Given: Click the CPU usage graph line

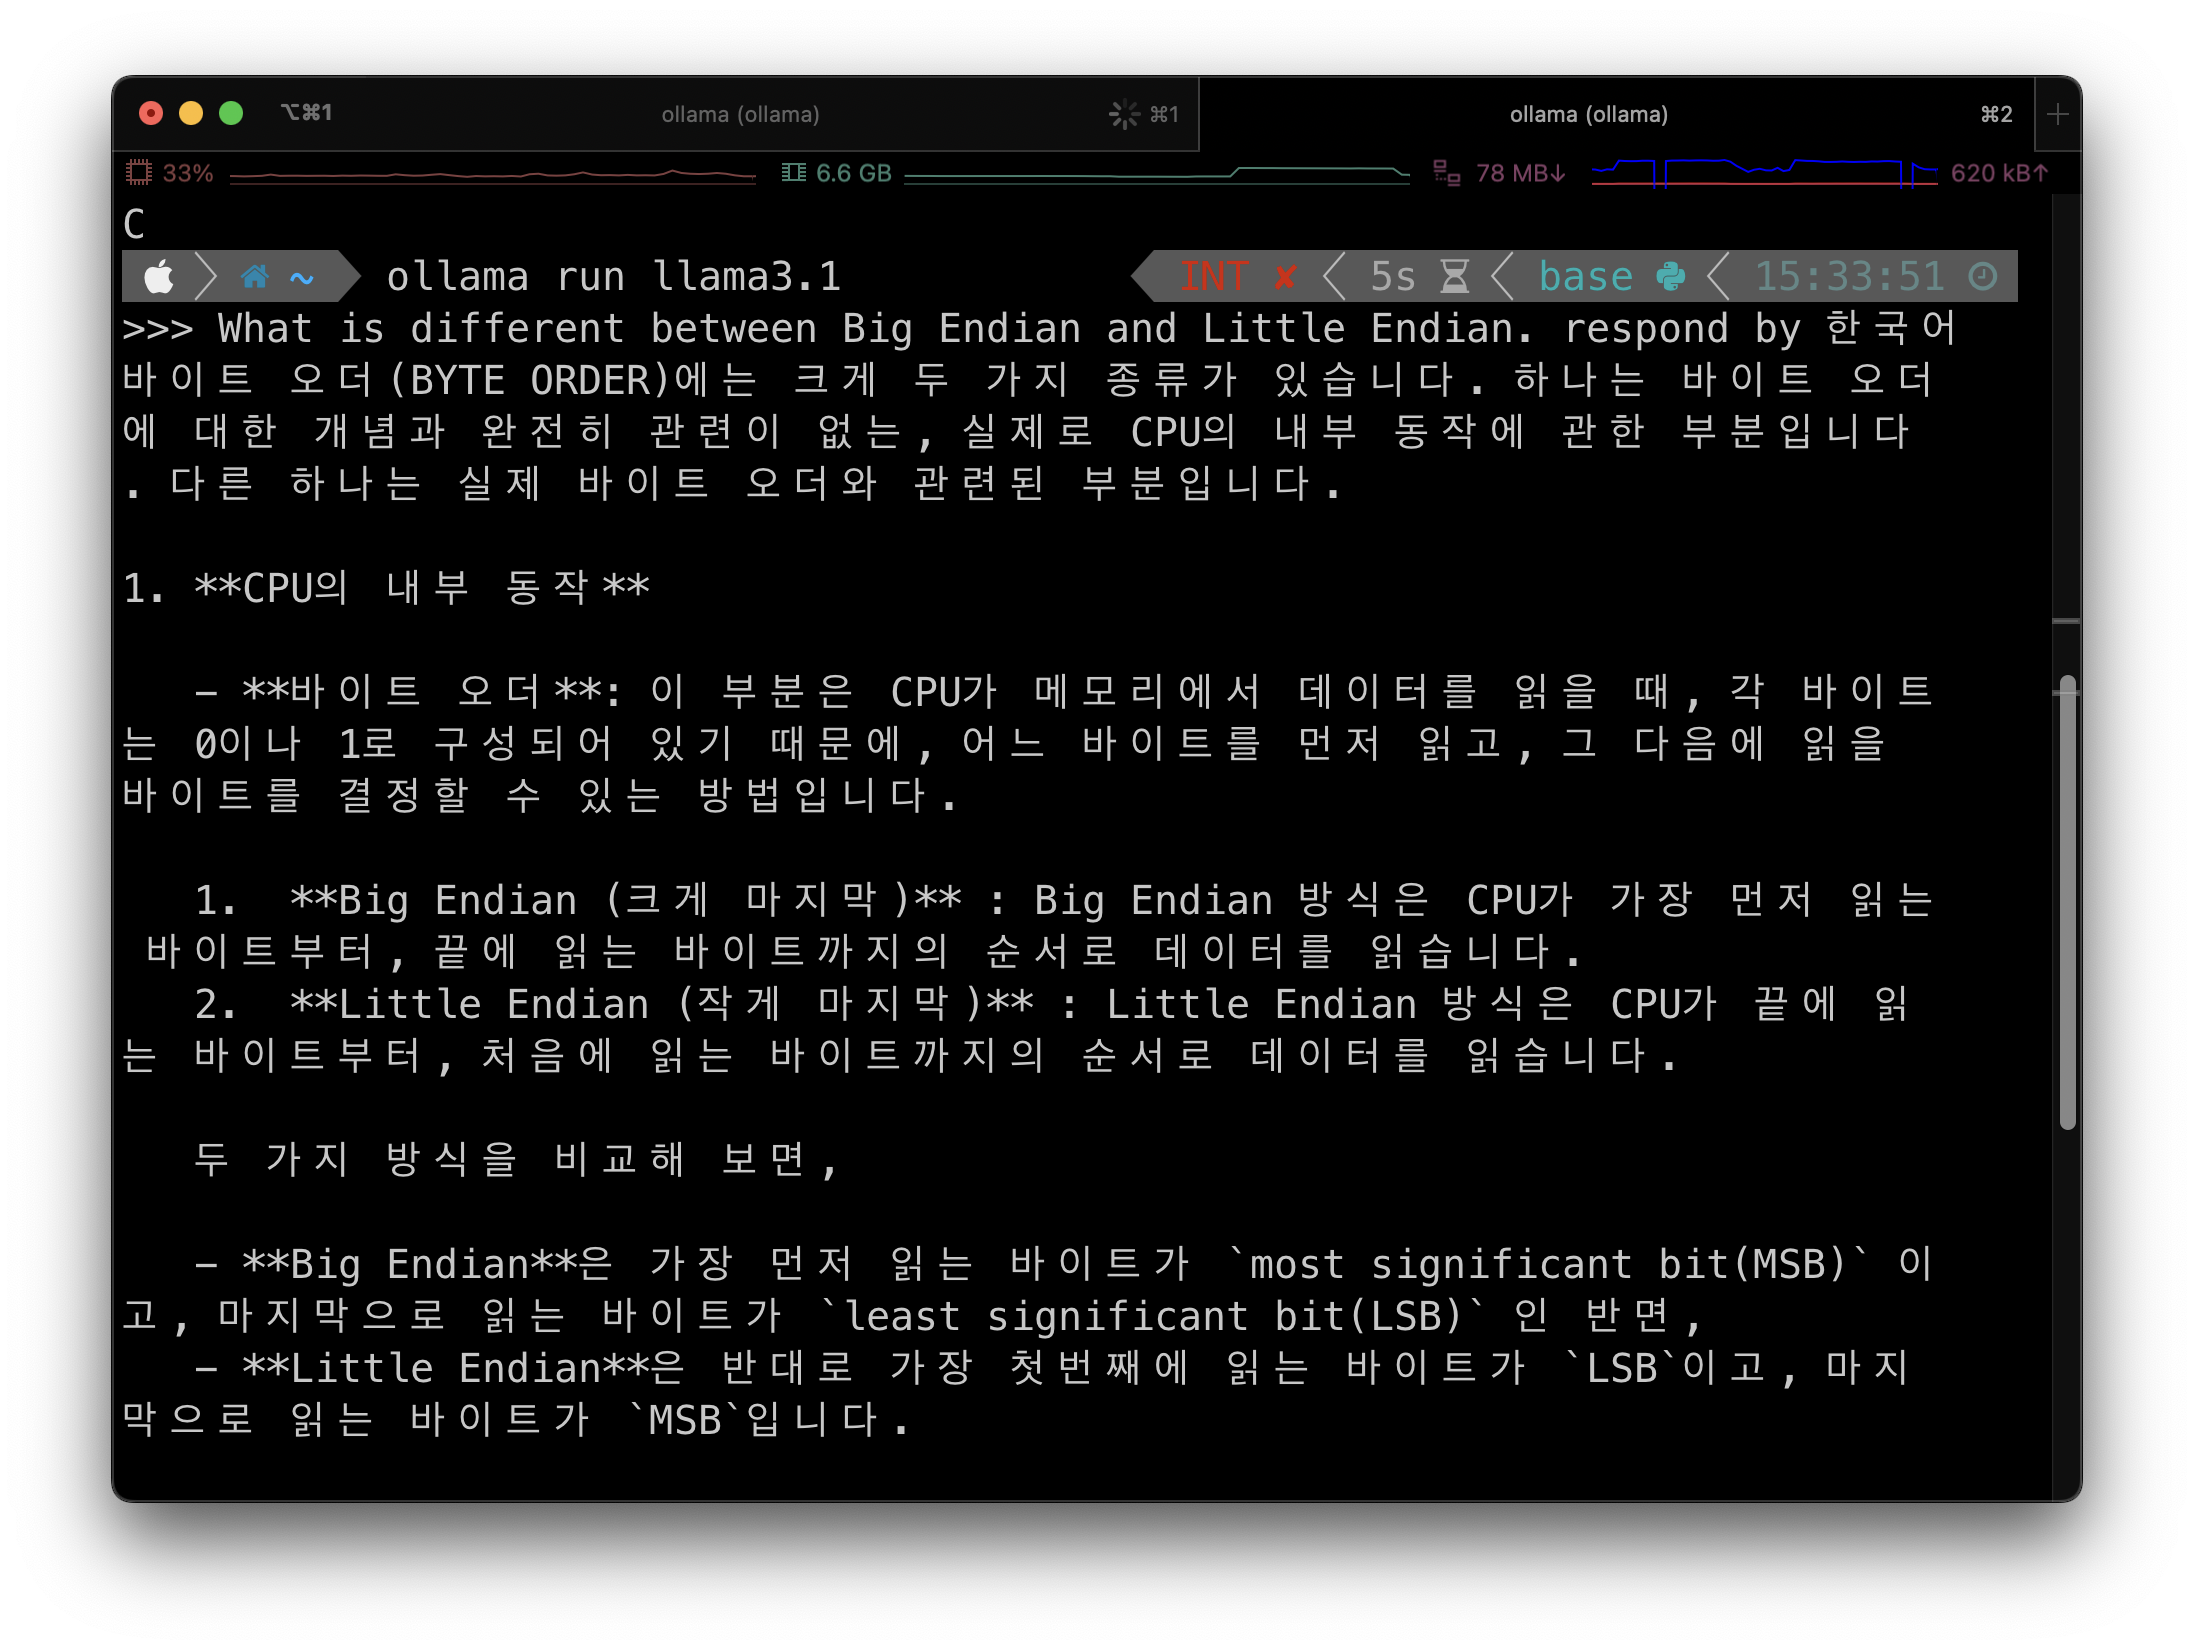Looking at the screenshot, I should [x=492, y=176].
